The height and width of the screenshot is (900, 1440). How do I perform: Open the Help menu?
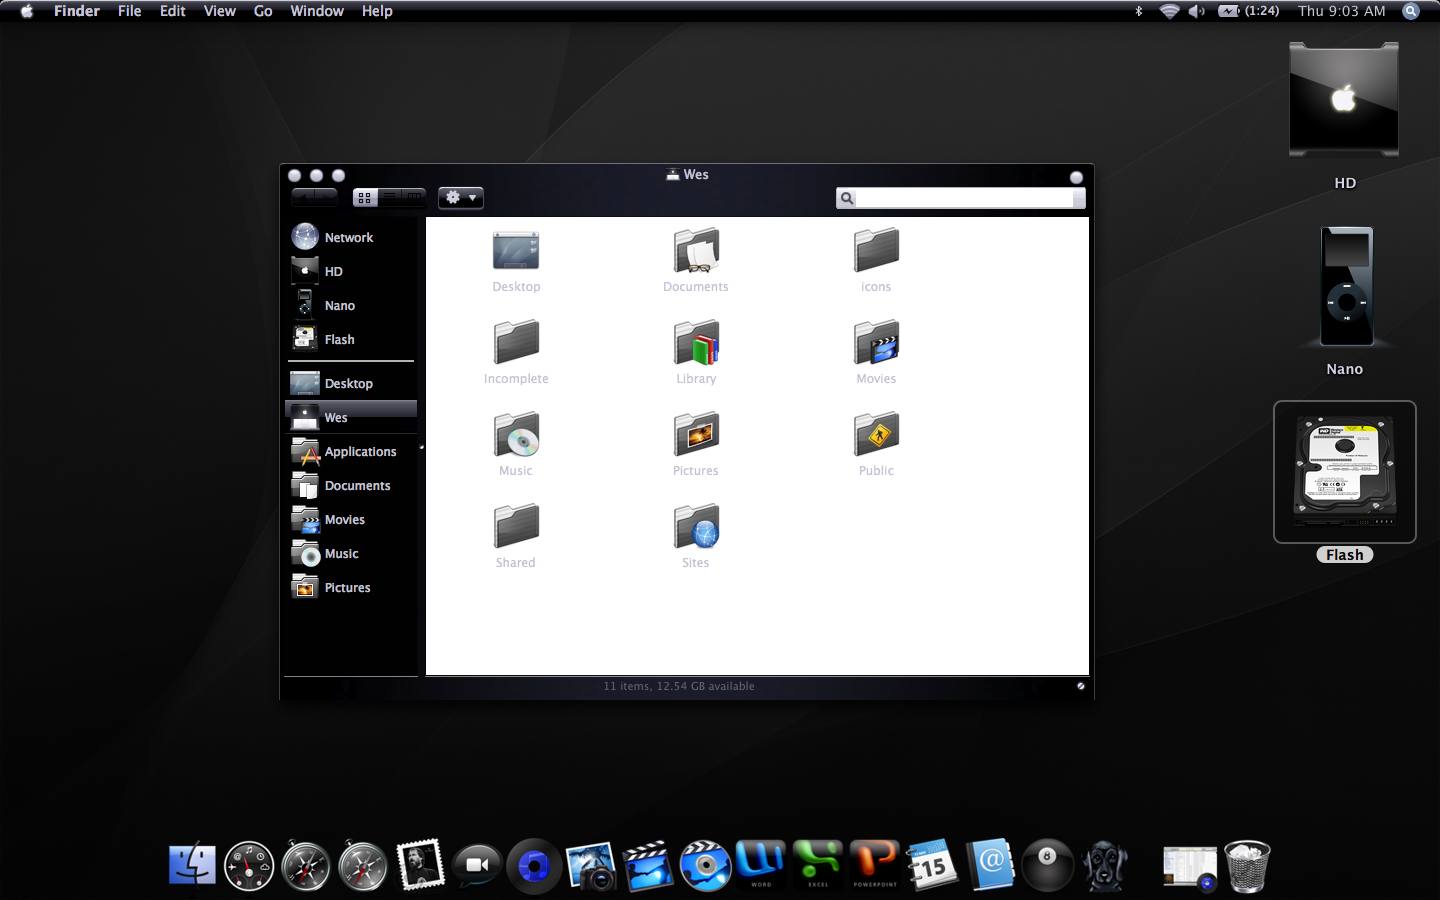click(x=377, y=11)
